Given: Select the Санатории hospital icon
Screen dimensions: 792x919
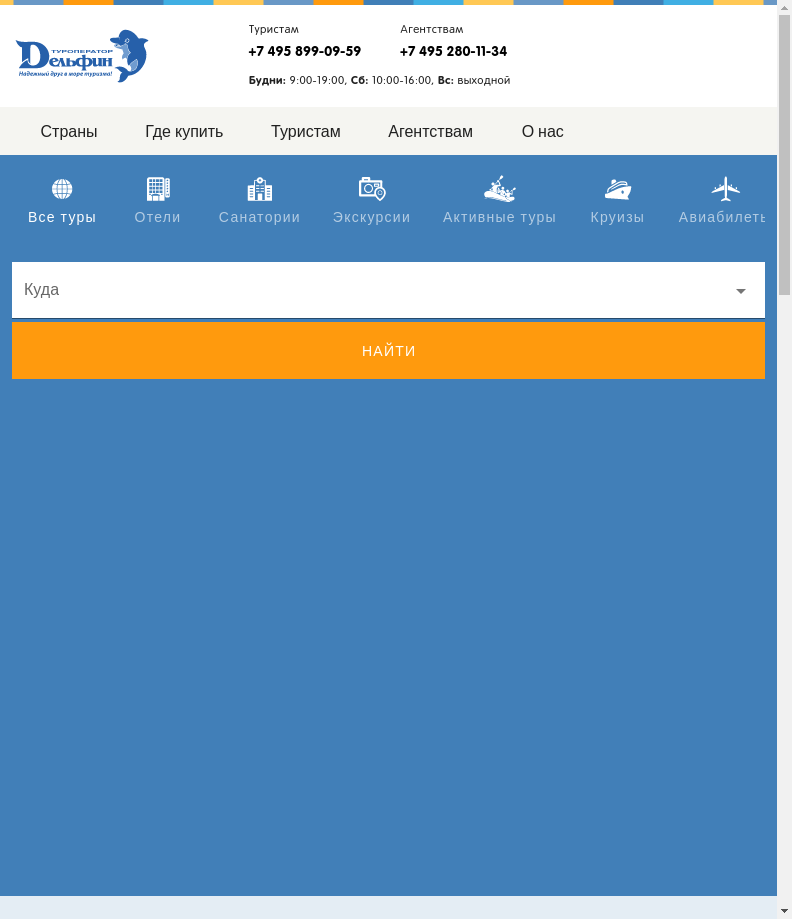Looking at the screenshot, I should pyautogui.click(x=260, y=189).
